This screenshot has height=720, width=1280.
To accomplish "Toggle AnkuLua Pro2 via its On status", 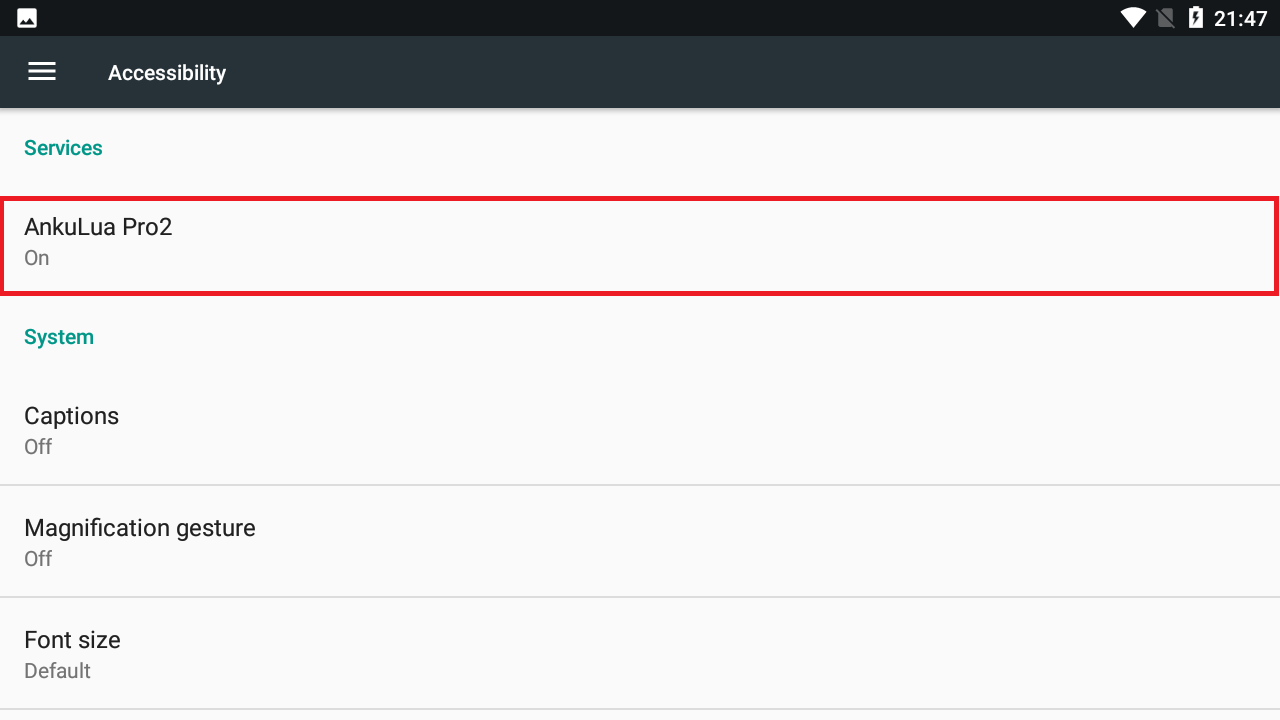I will click(x=37, y=258).
